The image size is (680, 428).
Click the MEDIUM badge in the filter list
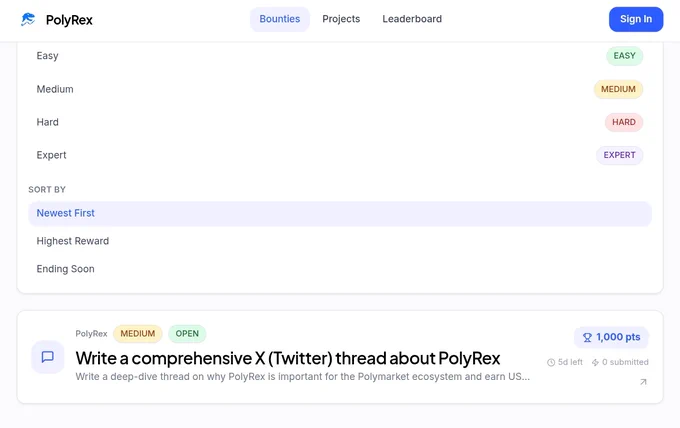(618, 89)
